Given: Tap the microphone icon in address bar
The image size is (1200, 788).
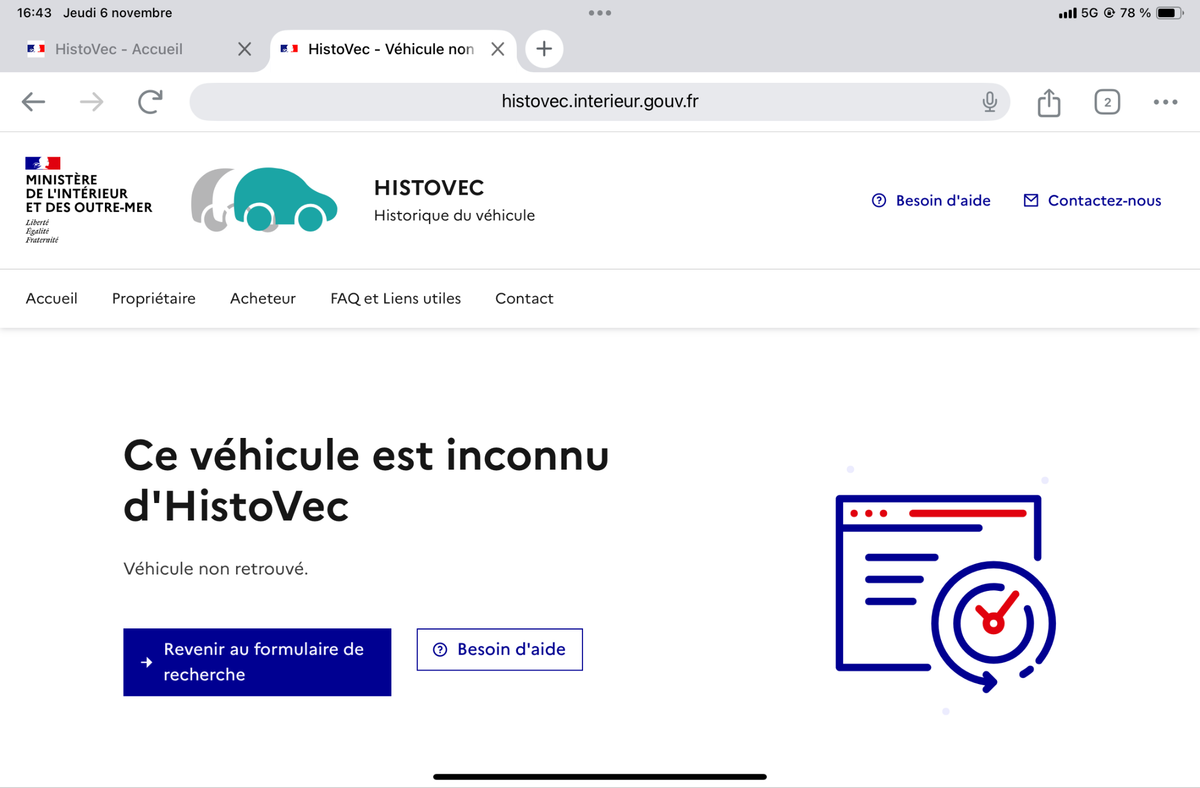Looking at the screenshot, I should tap(990, 102).
